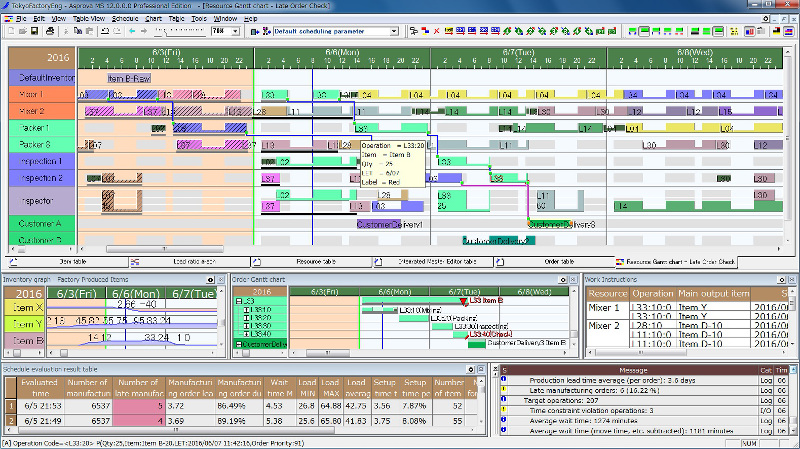
Task: Click the Paste icon in the toolbar
Action: click(x=89, y=31)
